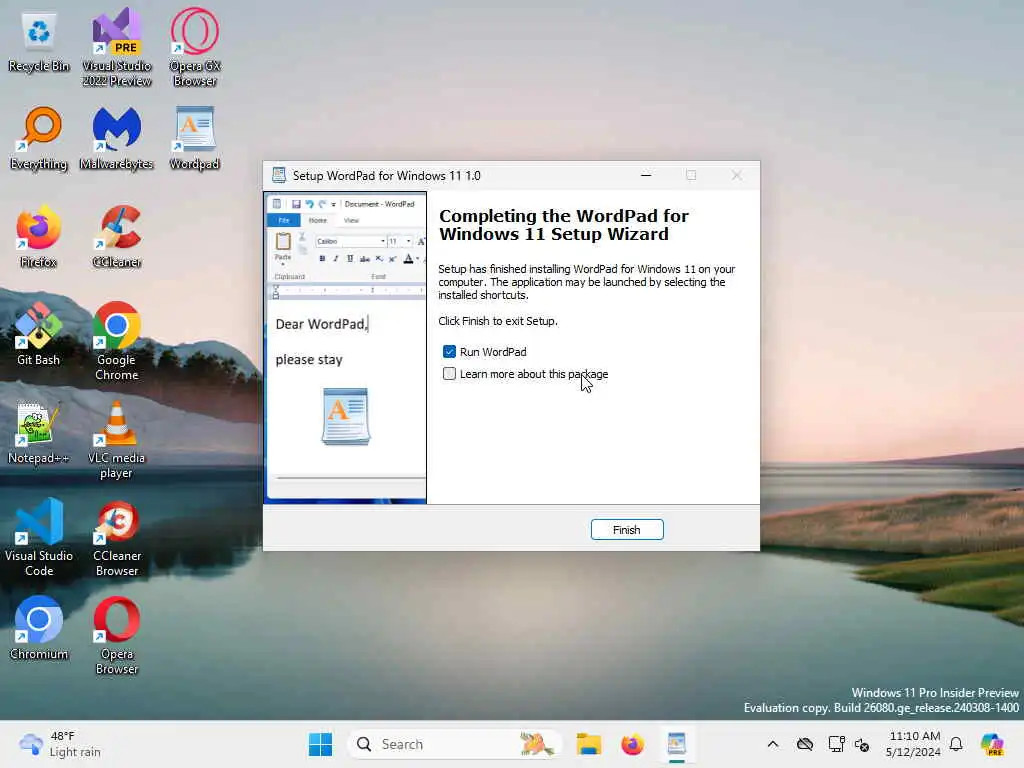1024x768 pixels.
Task: Select the Wordpad desktop shortcut
Action: [x=195, y=139]
